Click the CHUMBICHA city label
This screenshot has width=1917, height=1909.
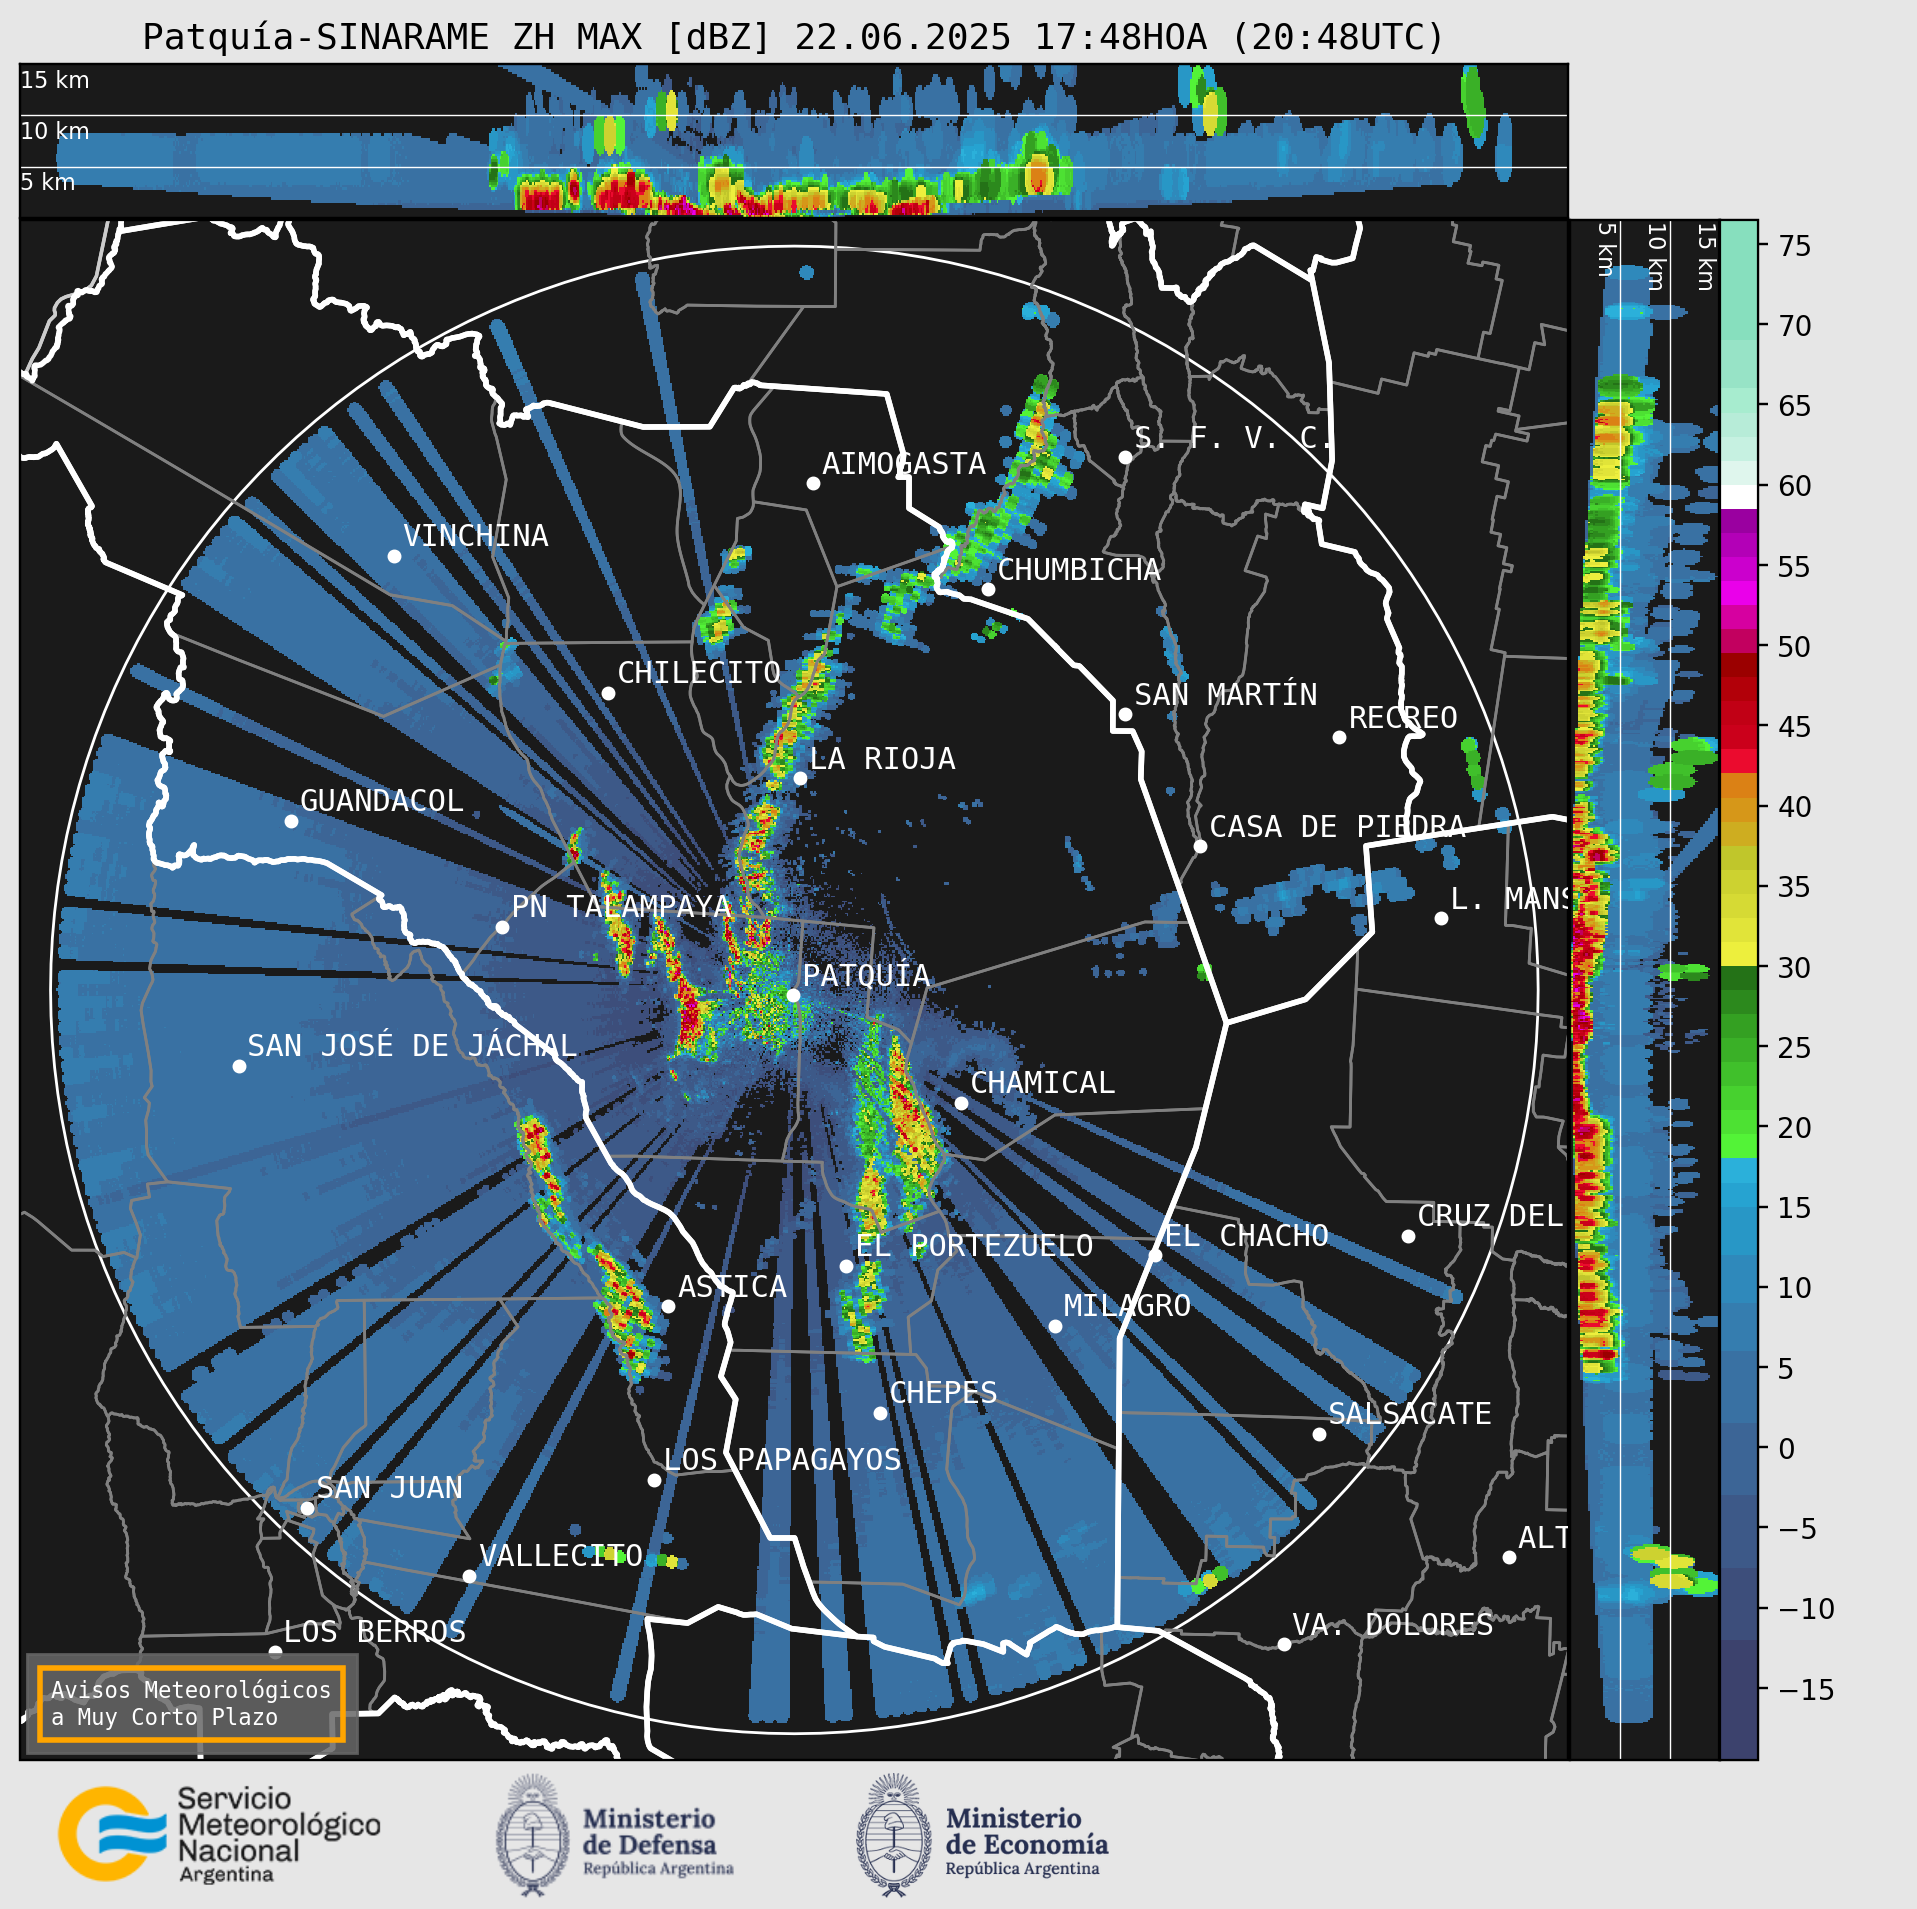1079,570
